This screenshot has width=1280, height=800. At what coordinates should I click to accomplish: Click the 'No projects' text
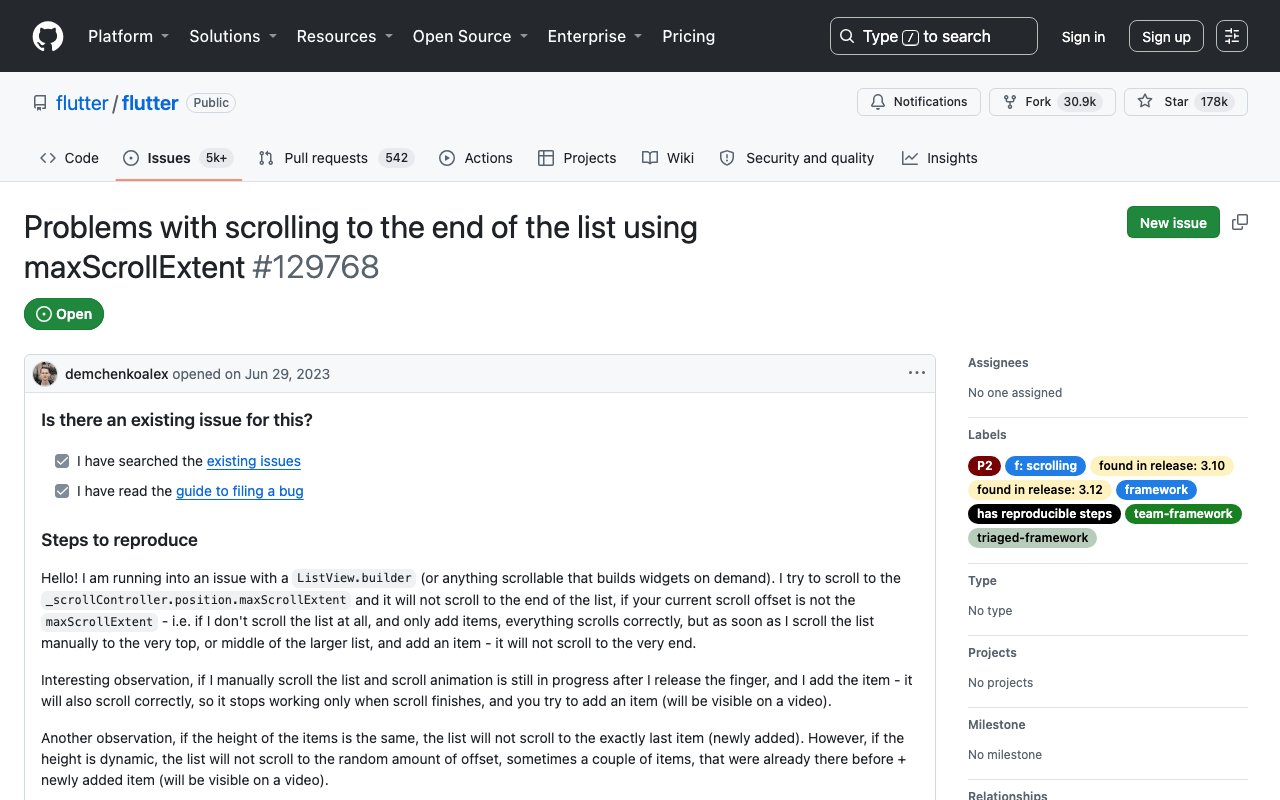click(1001, 683)
